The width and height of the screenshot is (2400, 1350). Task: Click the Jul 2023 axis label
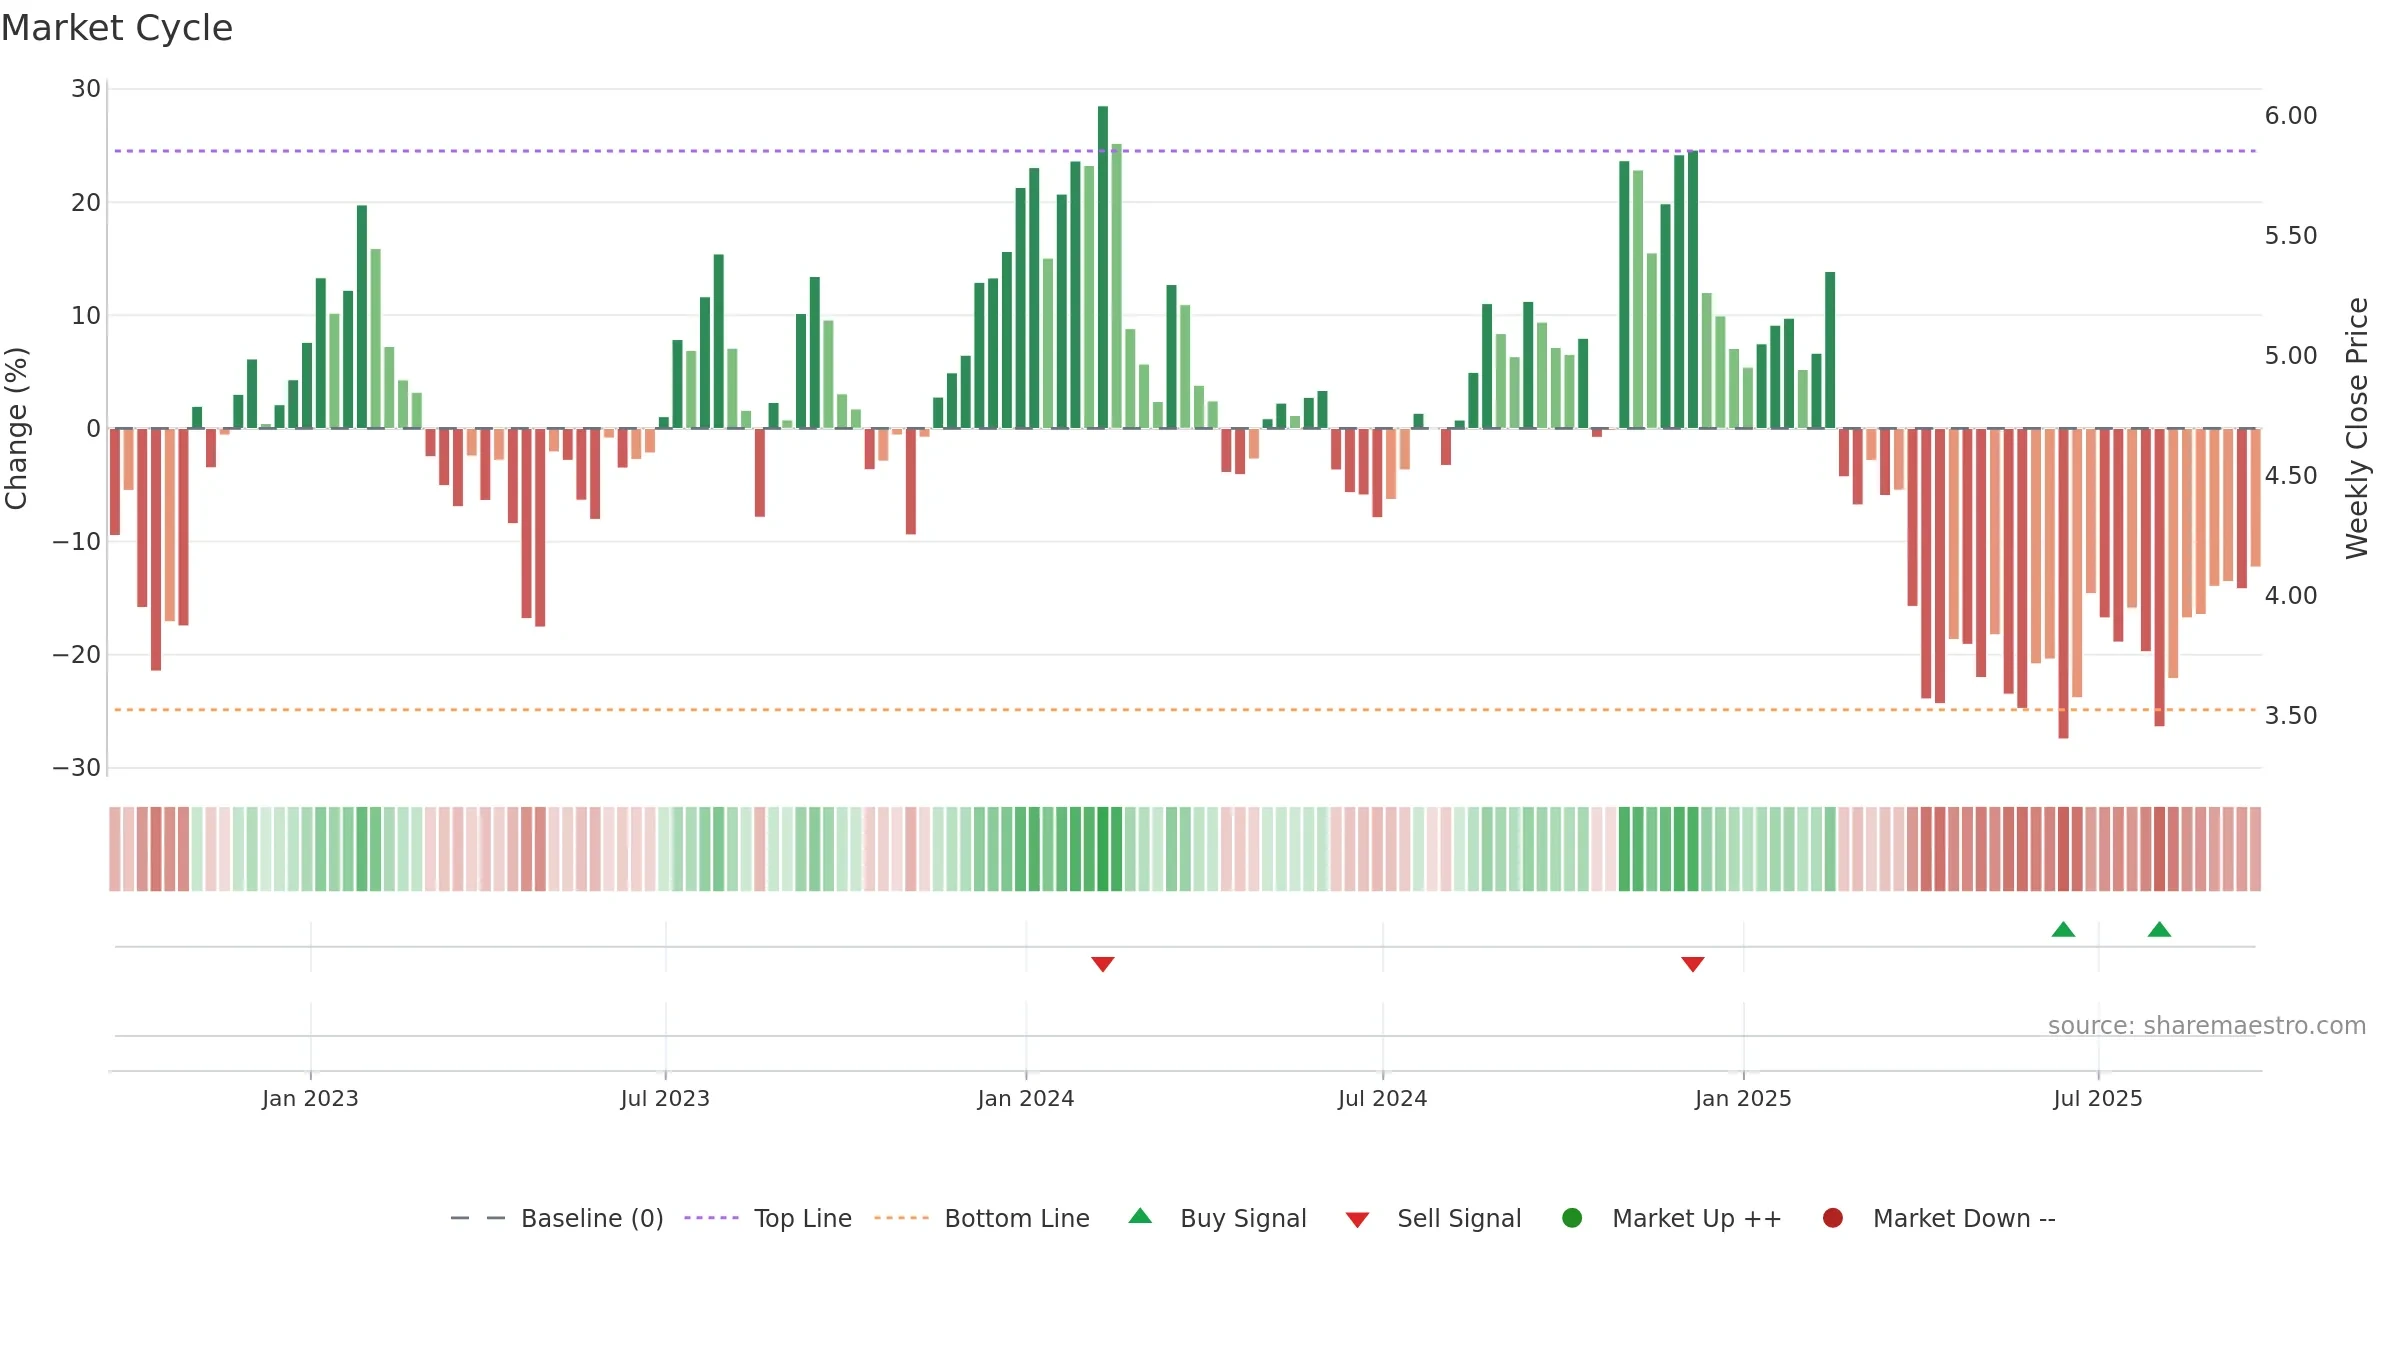click(665, 1098)
